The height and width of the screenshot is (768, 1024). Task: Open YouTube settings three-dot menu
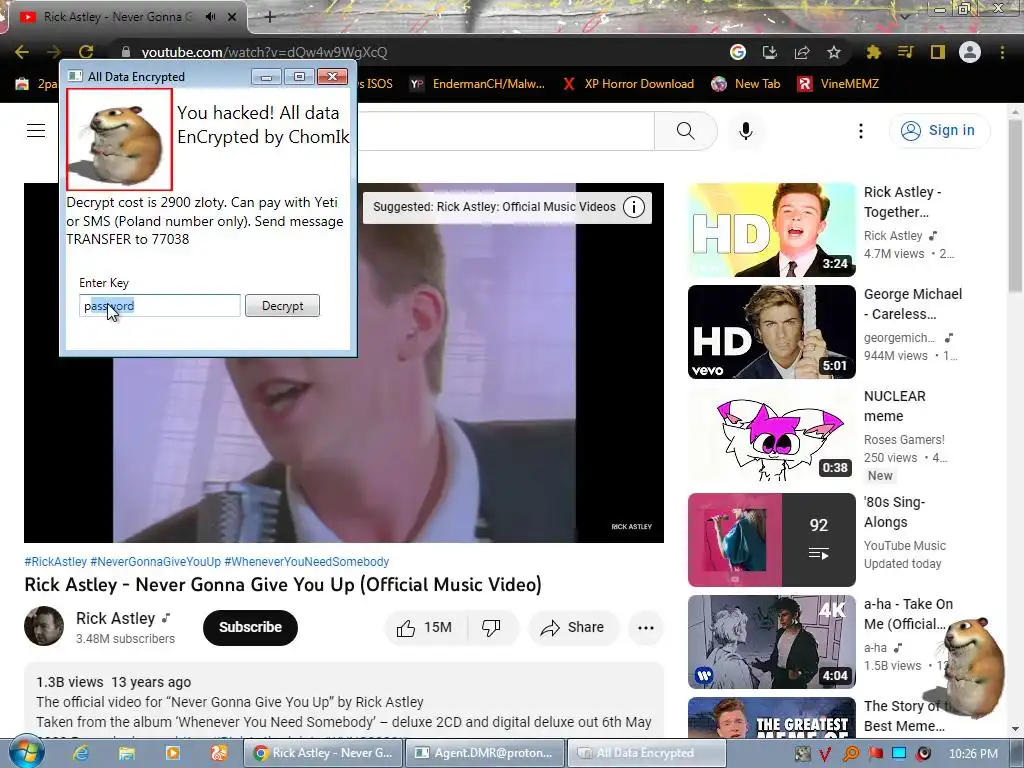coord(861,131)
